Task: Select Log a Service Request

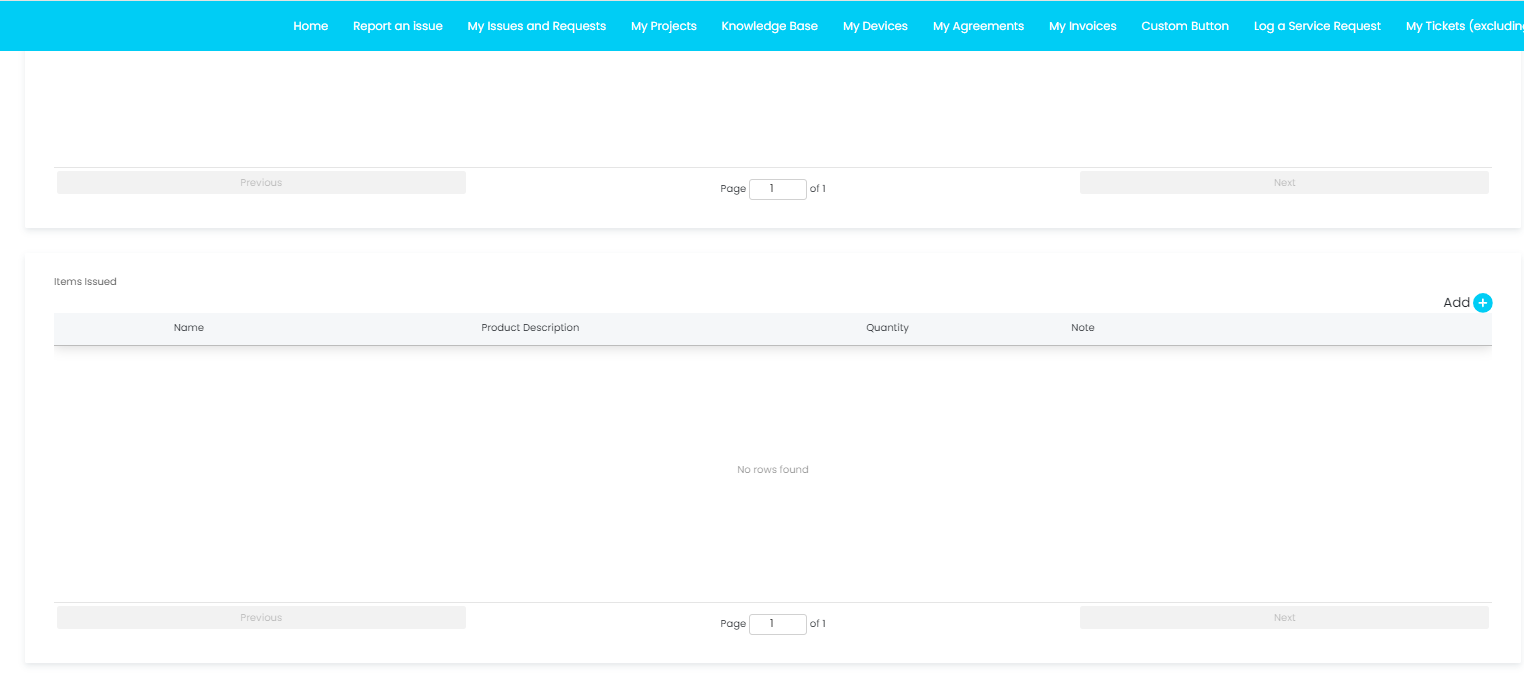Action: [x=1317, y=26]
